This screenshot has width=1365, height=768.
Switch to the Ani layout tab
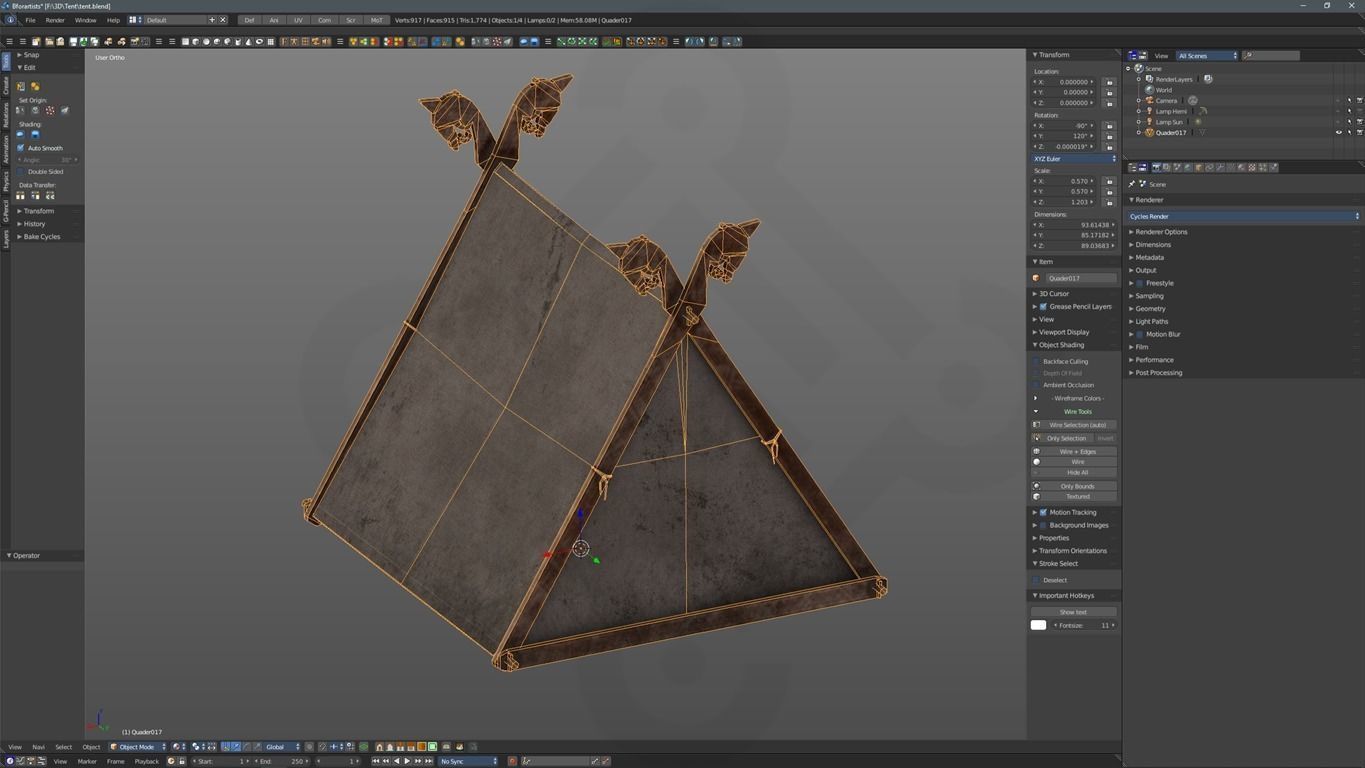coord(274,20)
